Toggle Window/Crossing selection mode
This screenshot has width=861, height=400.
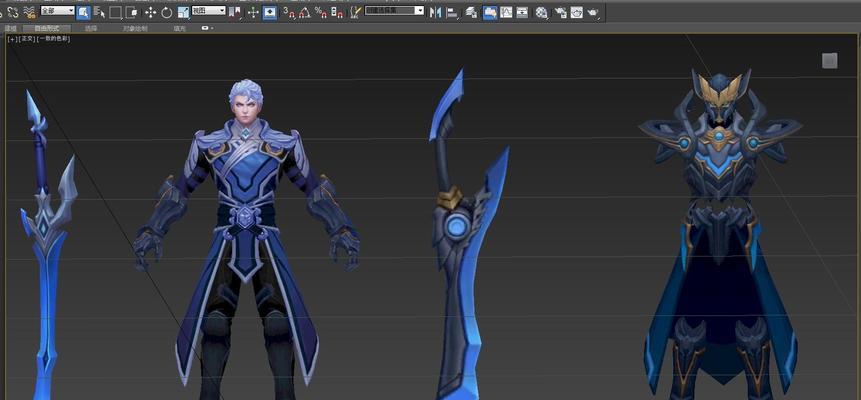click(132, 12)
